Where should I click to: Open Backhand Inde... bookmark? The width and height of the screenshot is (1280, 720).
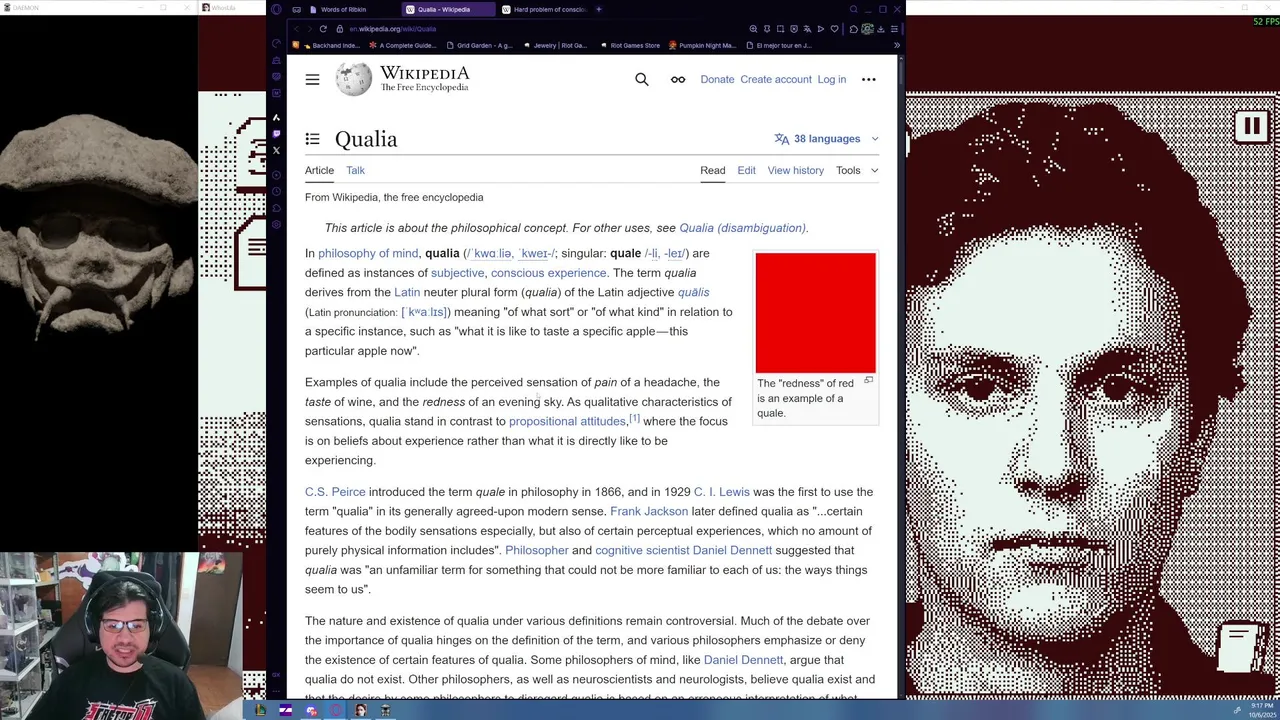click(x=329, y=45)
